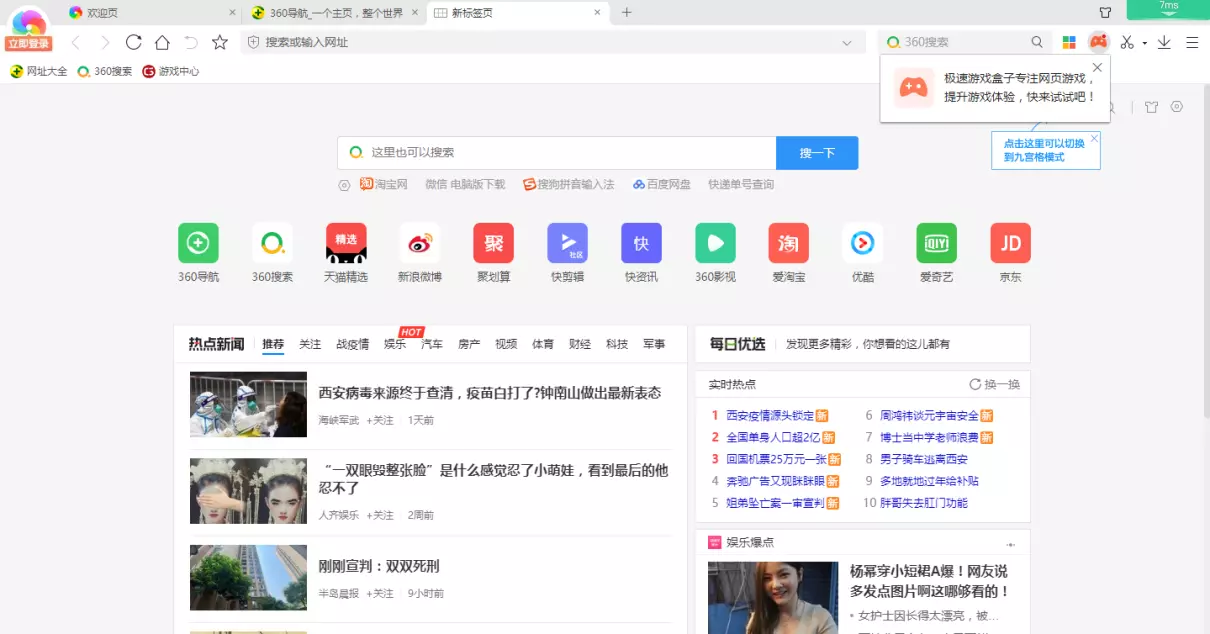Open the hamburger main menu
This screenshot has width=1210, height=634.
pos(1192,42)
